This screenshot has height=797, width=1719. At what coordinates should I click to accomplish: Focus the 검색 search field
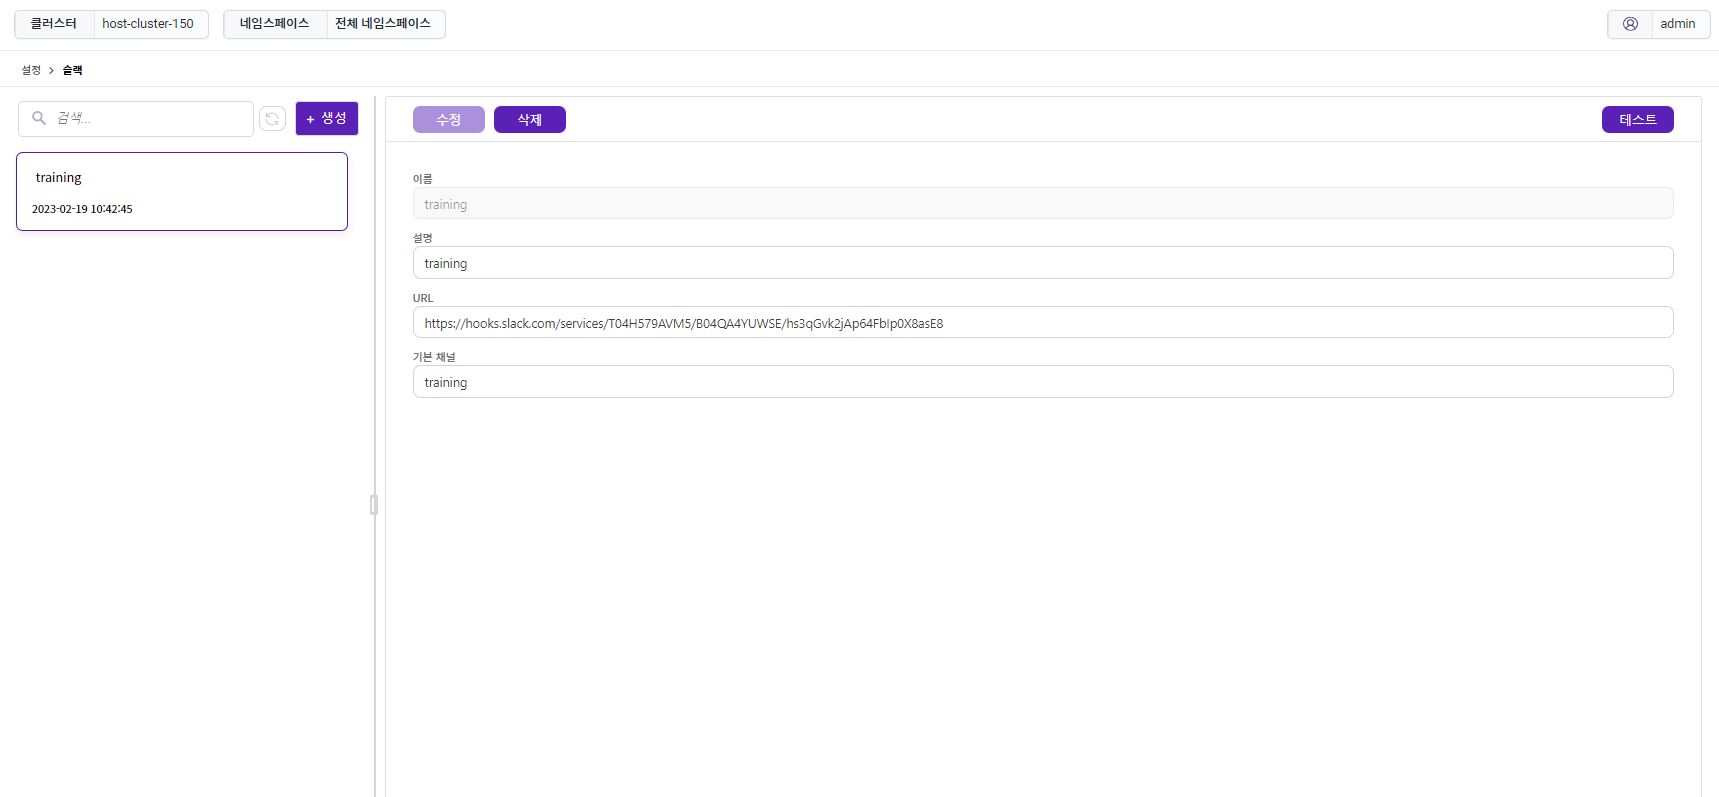click(136, 119)
